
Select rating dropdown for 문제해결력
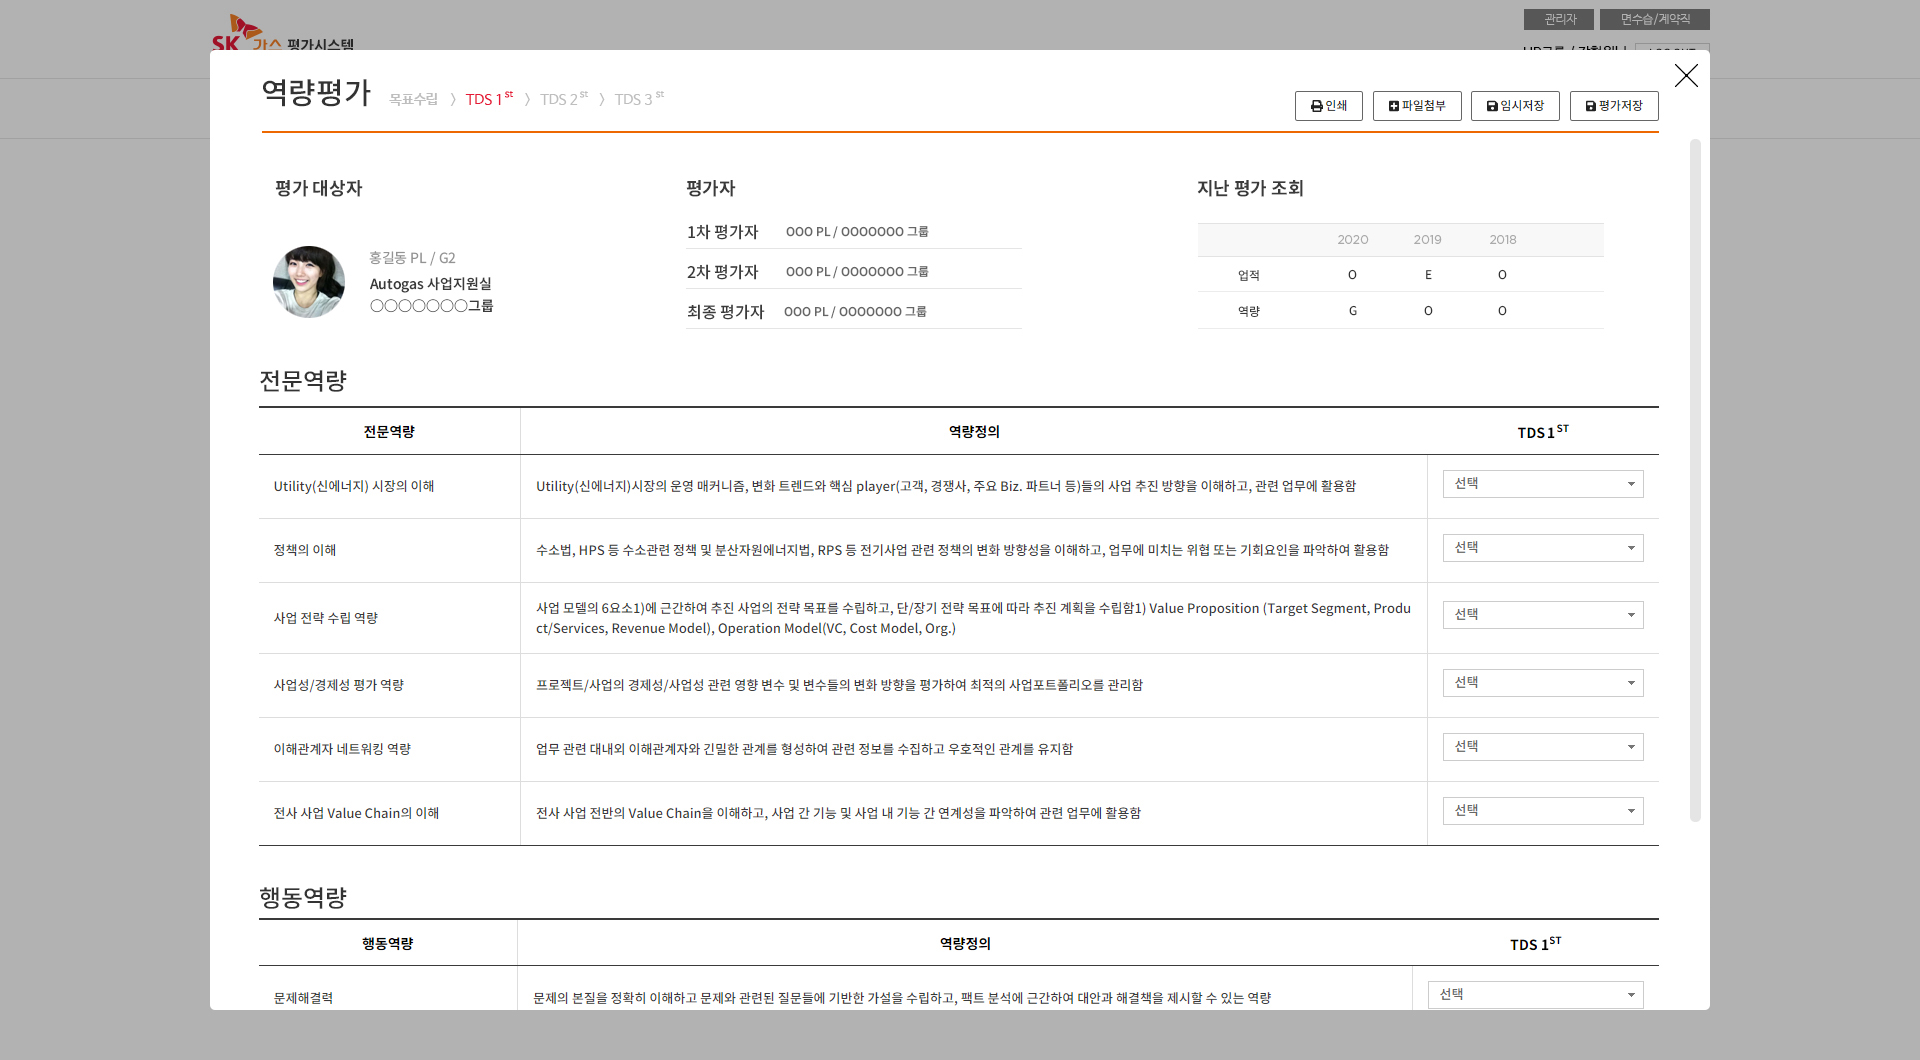coord(1534,995)
